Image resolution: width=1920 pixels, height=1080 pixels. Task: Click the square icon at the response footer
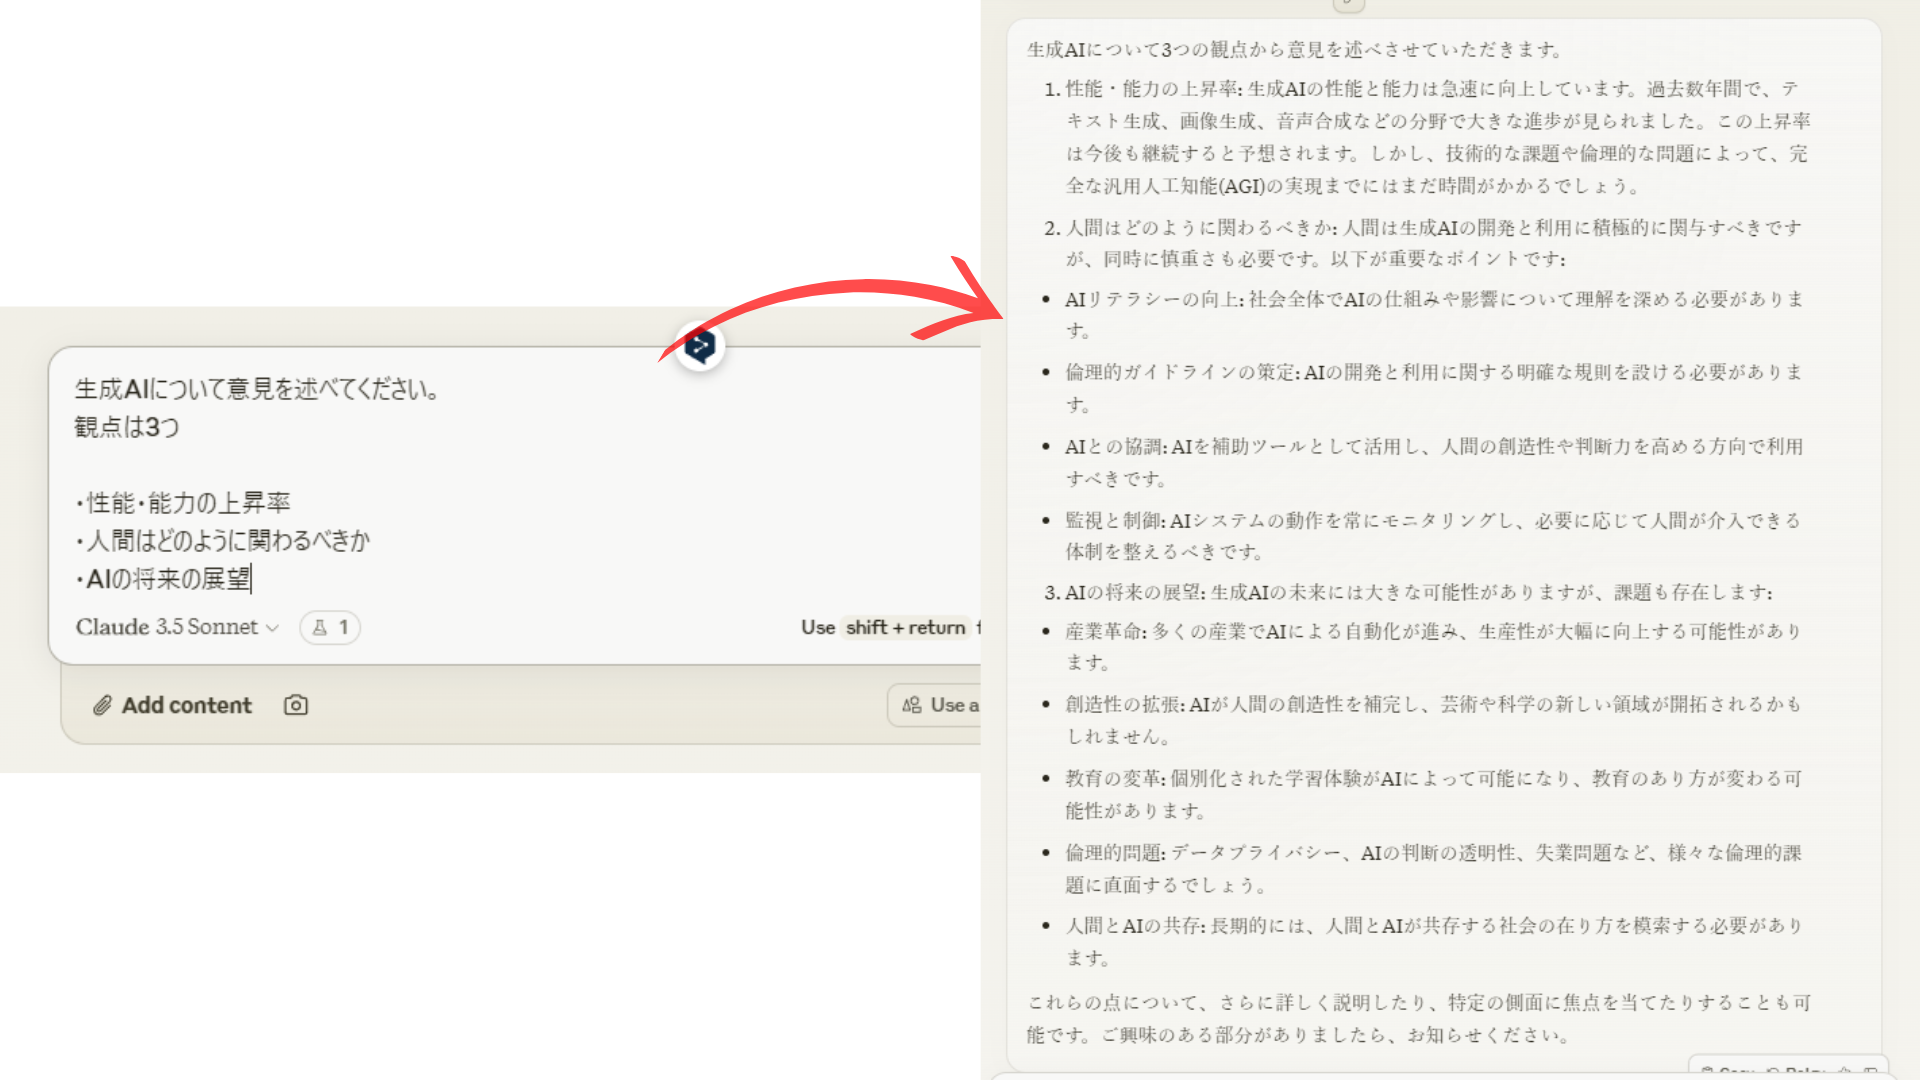[x=1872, y=1072]
